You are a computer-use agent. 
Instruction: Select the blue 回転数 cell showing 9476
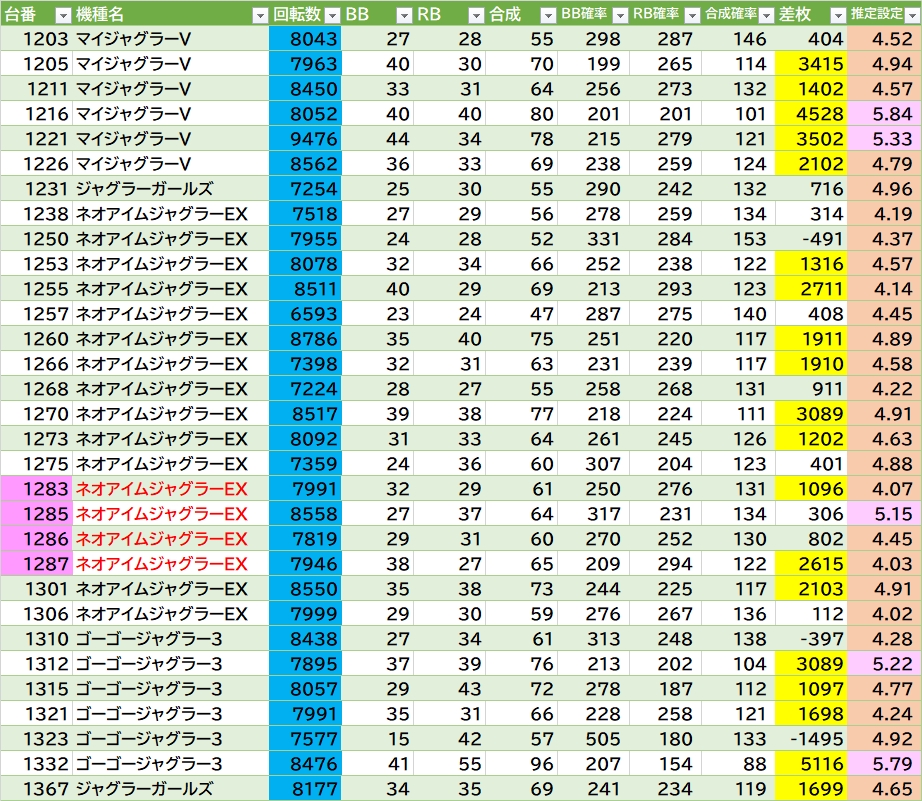(305, 139)
